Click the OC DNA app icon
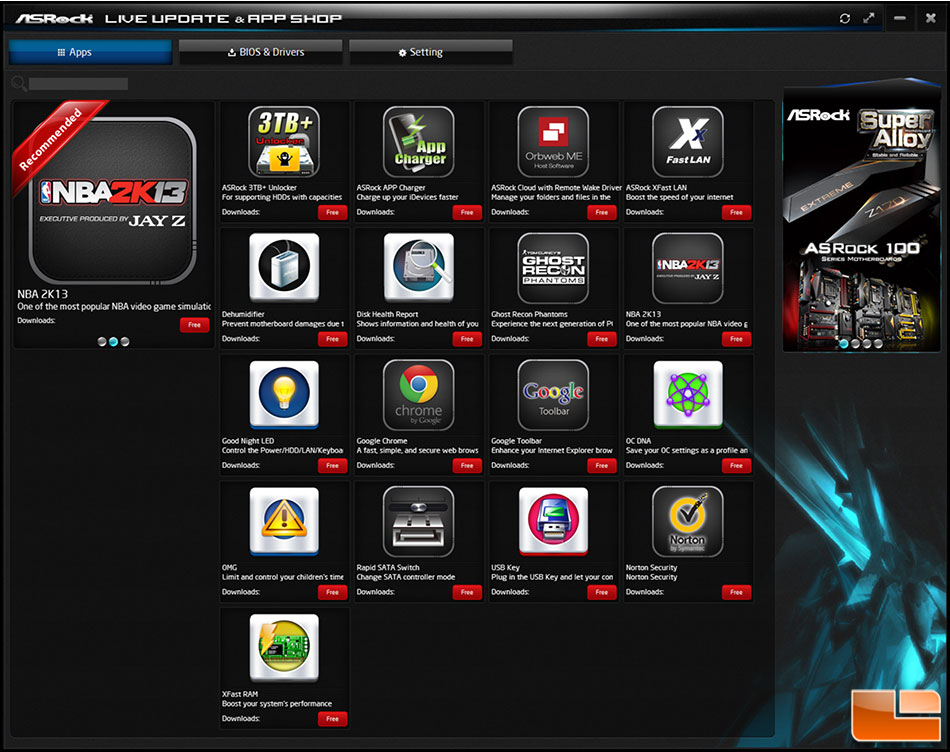 click(x=688, y=394)
